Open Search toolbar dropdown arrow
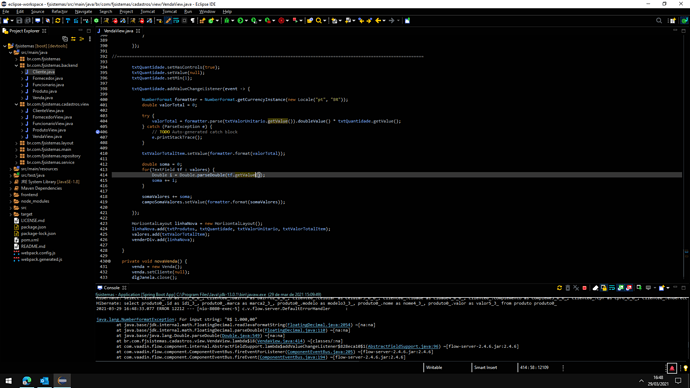690x388 pixels. [x=324, y=20]
